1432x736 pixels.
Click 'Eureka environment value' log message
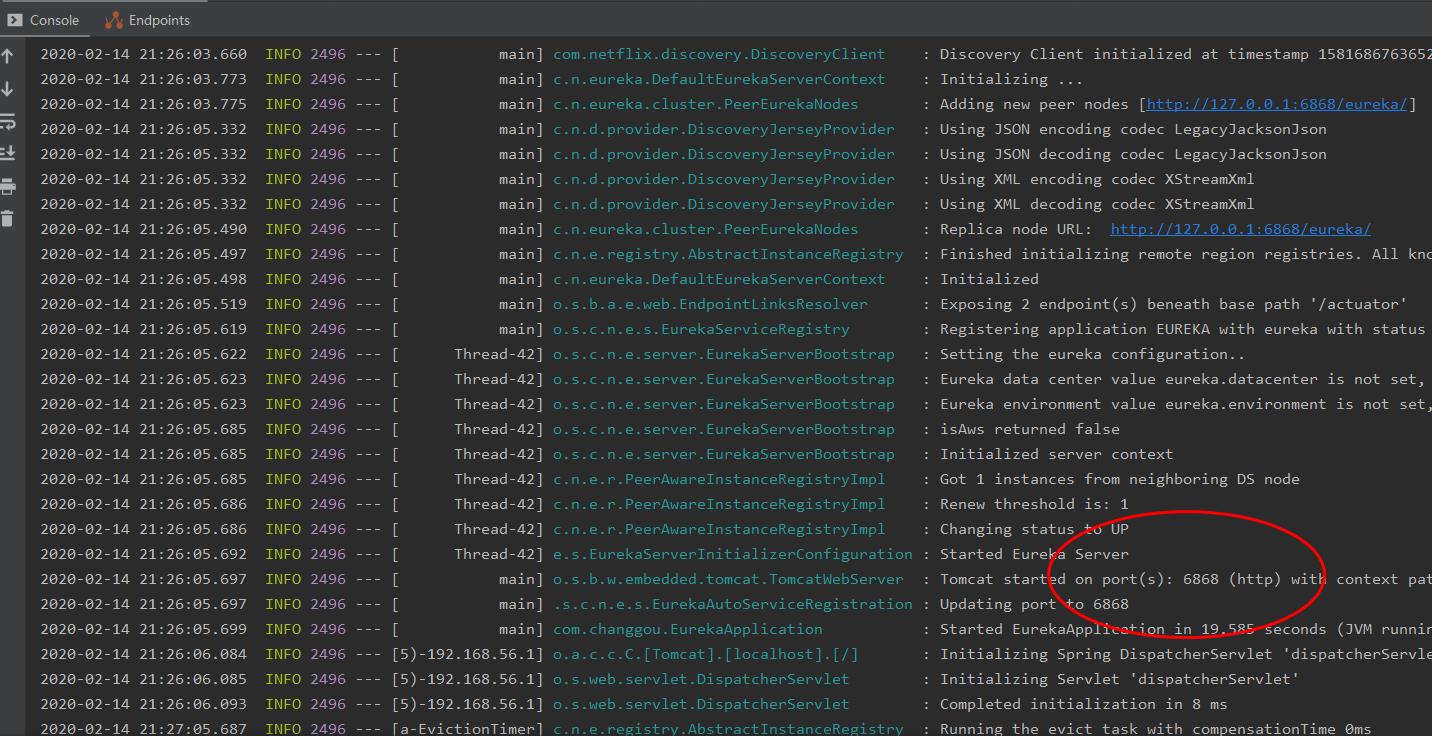pos(1185,404)
